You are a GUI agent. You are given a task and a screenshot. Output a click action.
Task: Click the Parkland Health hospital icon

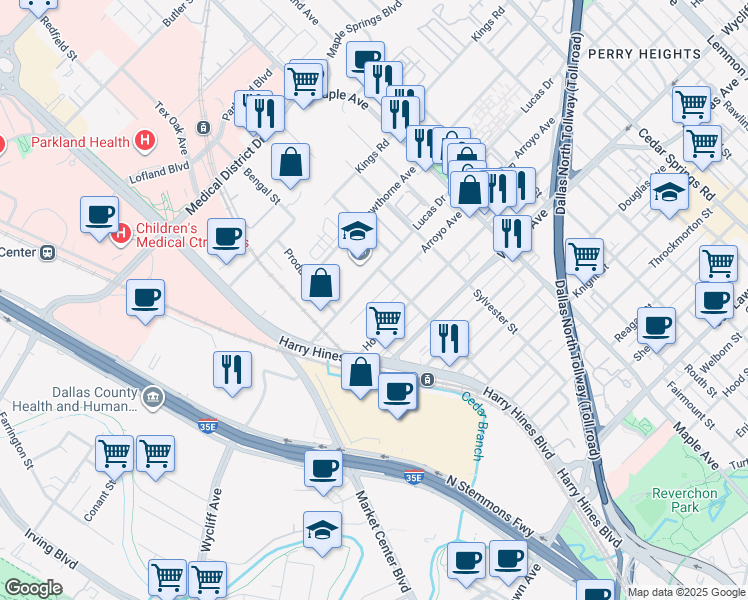146,141
